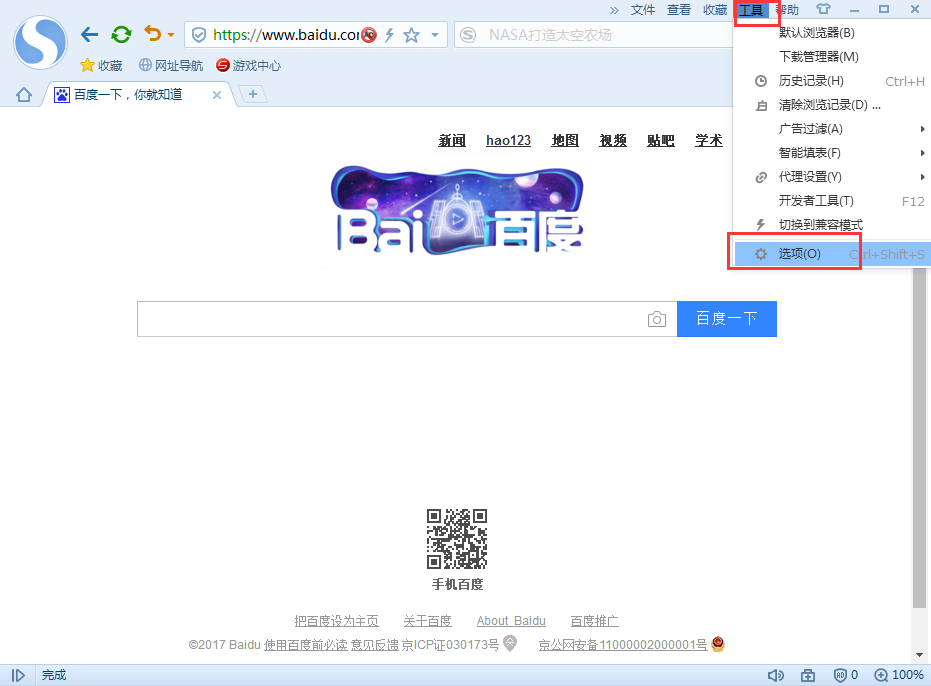931x686 pixels.
Task: Toggle the sidebar button in status bar
Action: coord(18,675)
